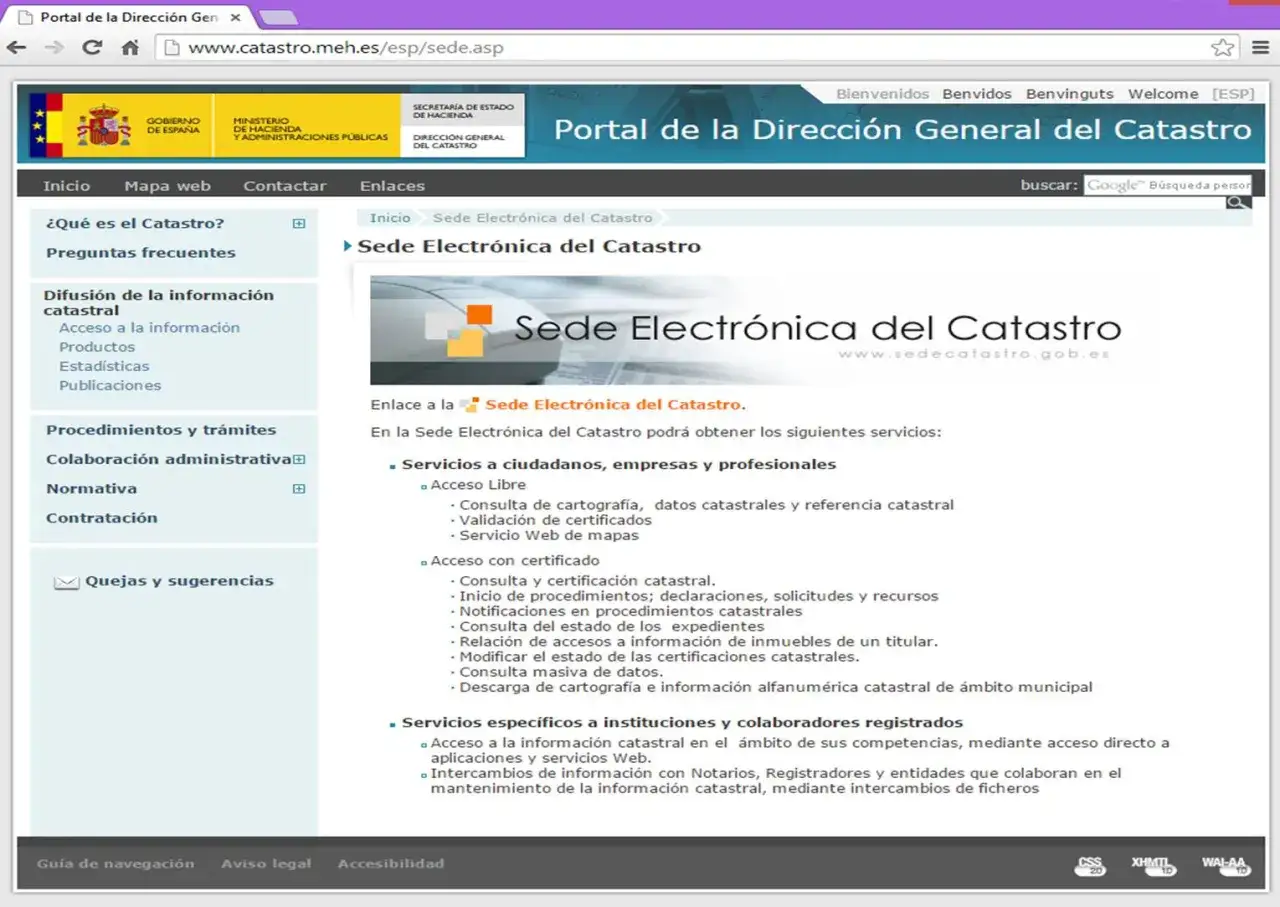Open Contratación in the sidebar
1280x907 pixels.
point(102,518)
